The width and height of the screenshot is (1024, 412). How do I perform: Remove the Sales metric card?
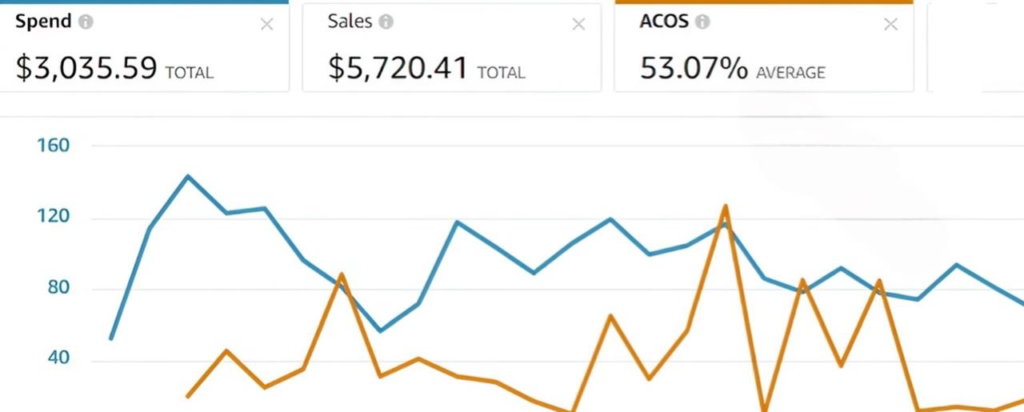[x=579, y=25]
